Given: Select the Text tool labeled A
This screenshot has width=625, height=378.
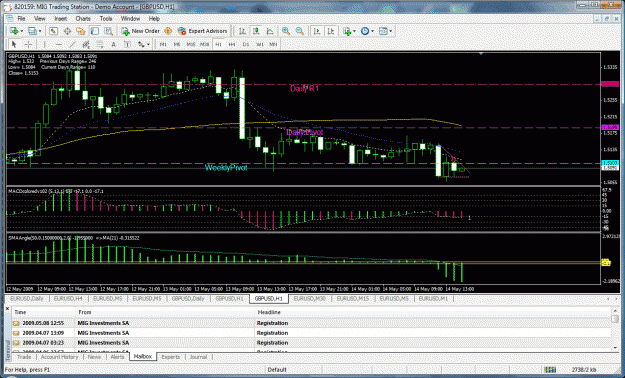Looking at the screenshot, I should click(113, 44).
